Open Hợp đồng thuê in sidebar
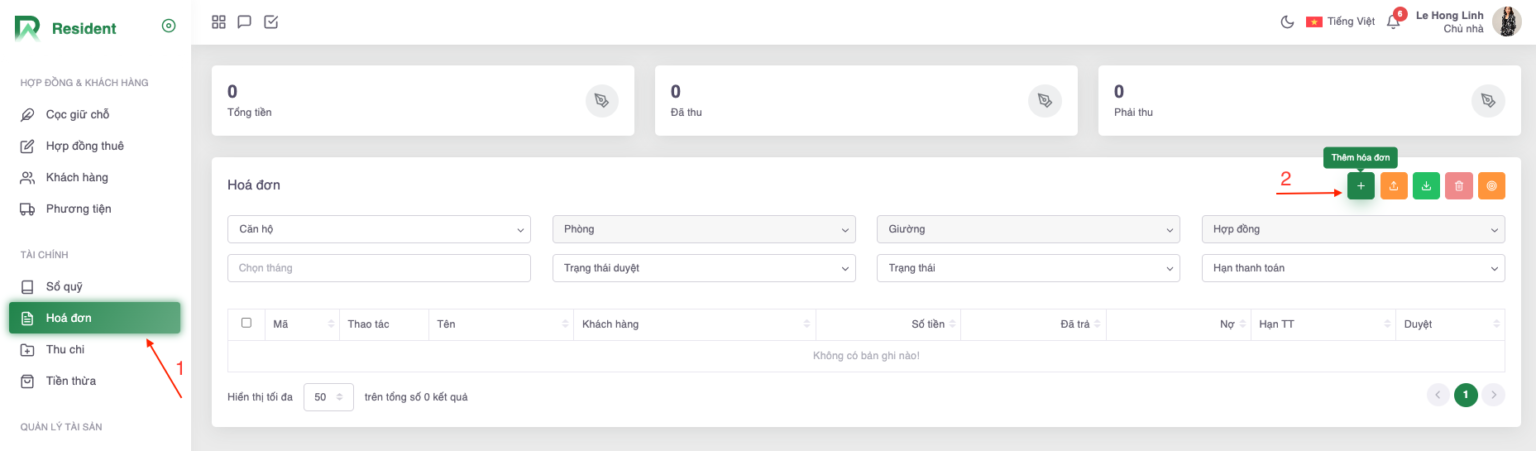The width and height of the screenshot is (1536, 451). click(85, 146)
